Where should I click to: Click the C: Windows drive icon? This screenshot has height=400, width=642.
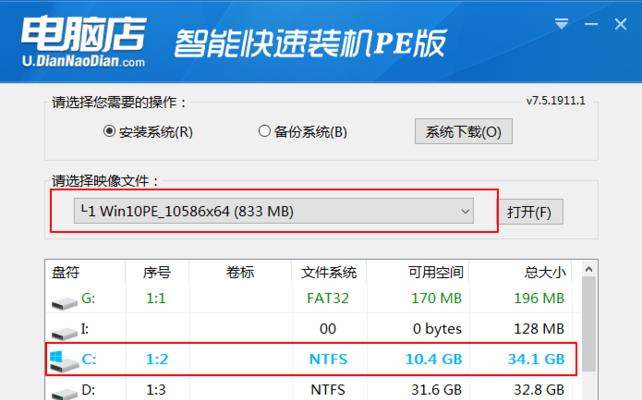point(63,361)
